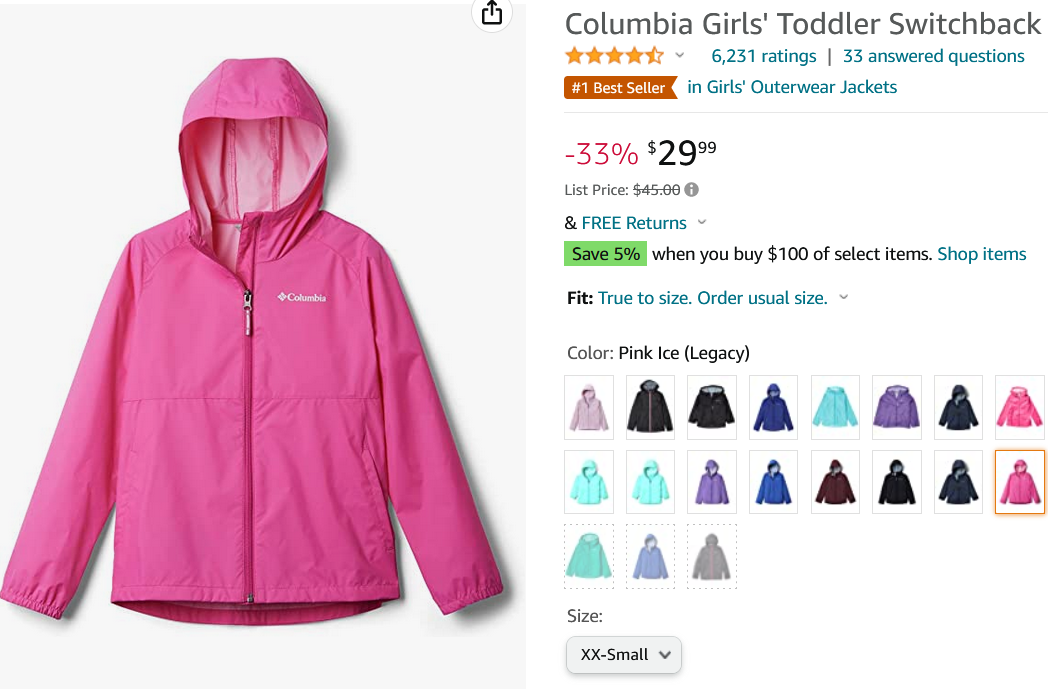View the 33 answered questions
Viewport: 1048px width, 689px height.
pos(933,56)
